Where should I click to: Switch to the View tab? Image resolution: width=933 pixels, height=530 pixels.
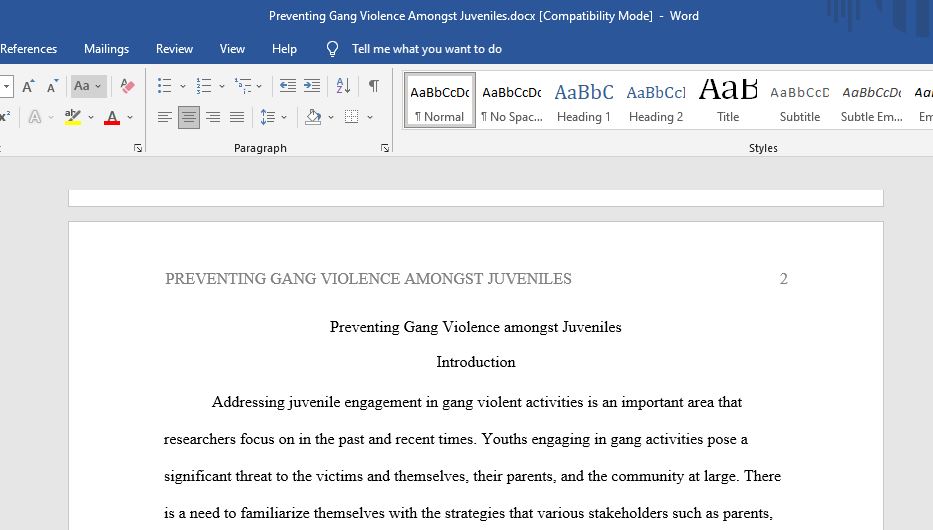(x=232, y=49)
